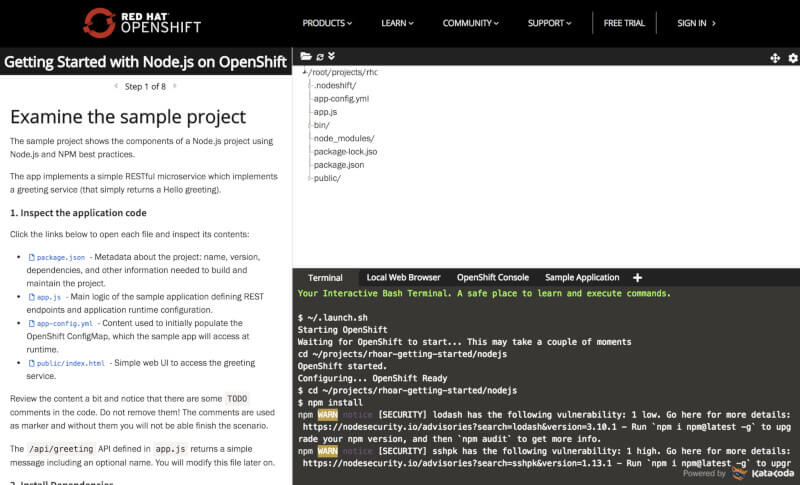
Task: Click double-chevron collapse icon in editor toolbar
Action: [x=331, y=56]
